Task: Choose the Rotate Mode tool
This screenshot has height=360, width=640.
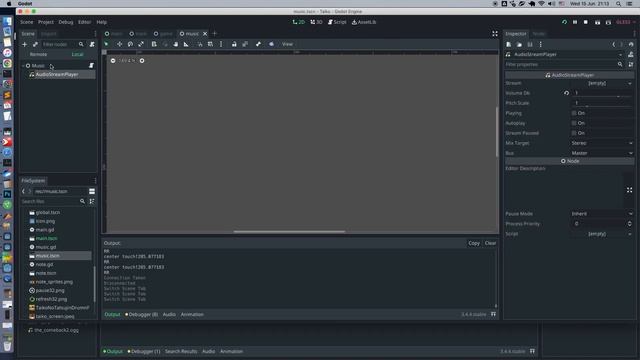Action: pyautogui.click(x=130, y=44)
